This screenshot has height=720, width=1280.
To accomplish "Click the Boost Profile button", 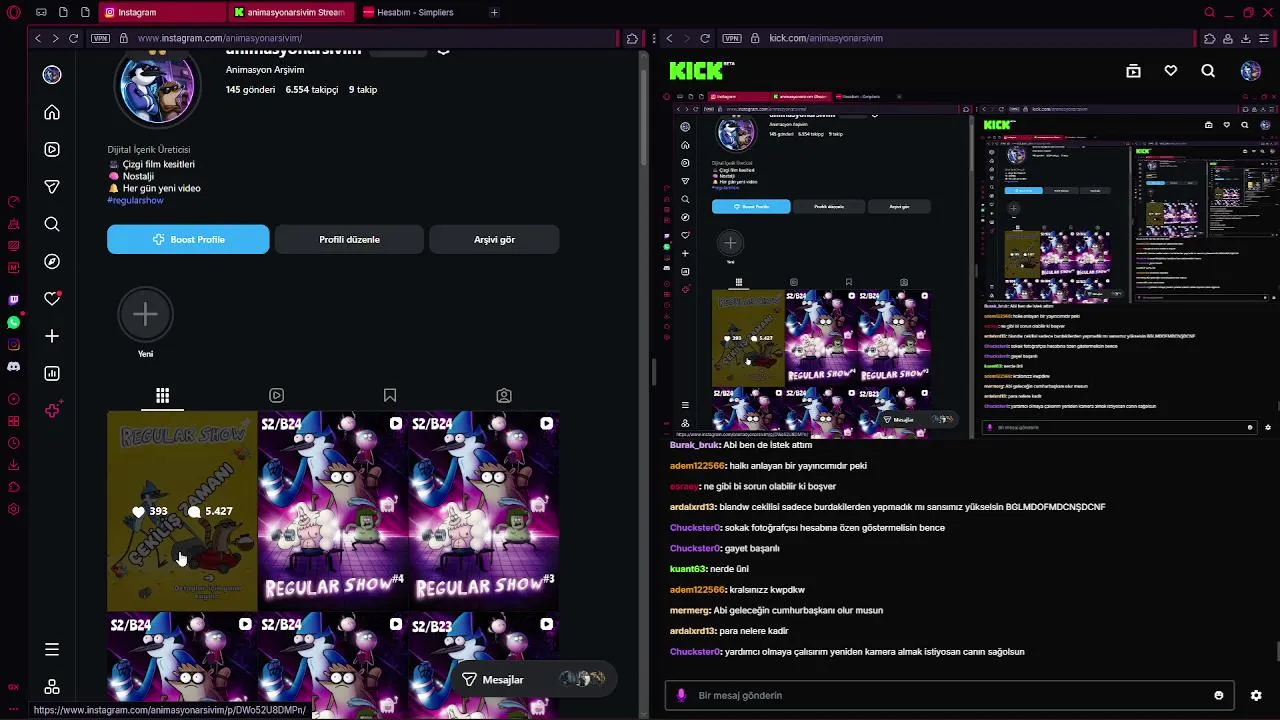I will pos(188,239).
